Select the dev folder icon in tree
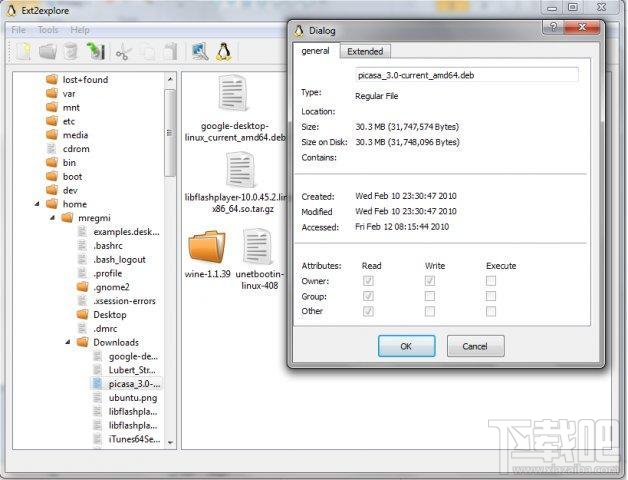Screen dimensions: 628x480 point(52,190)
